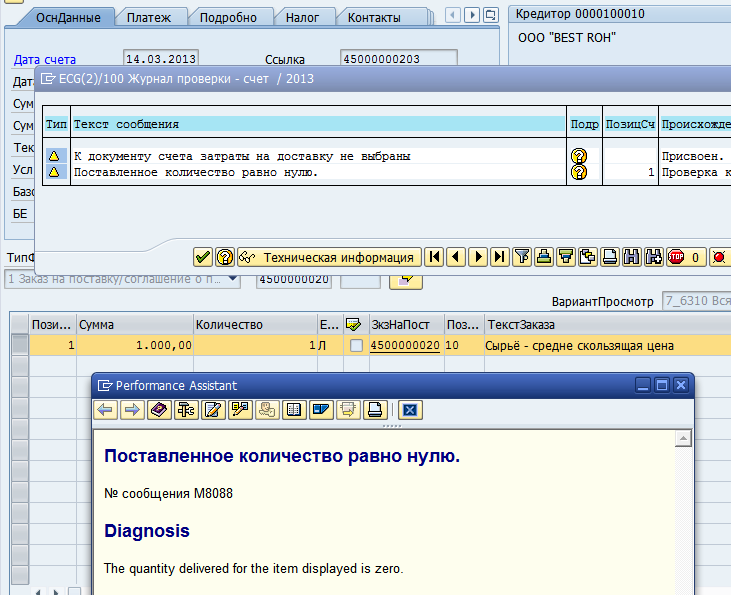
Task: Select all rows via table corner selector
Action: (x=19, y=325)
